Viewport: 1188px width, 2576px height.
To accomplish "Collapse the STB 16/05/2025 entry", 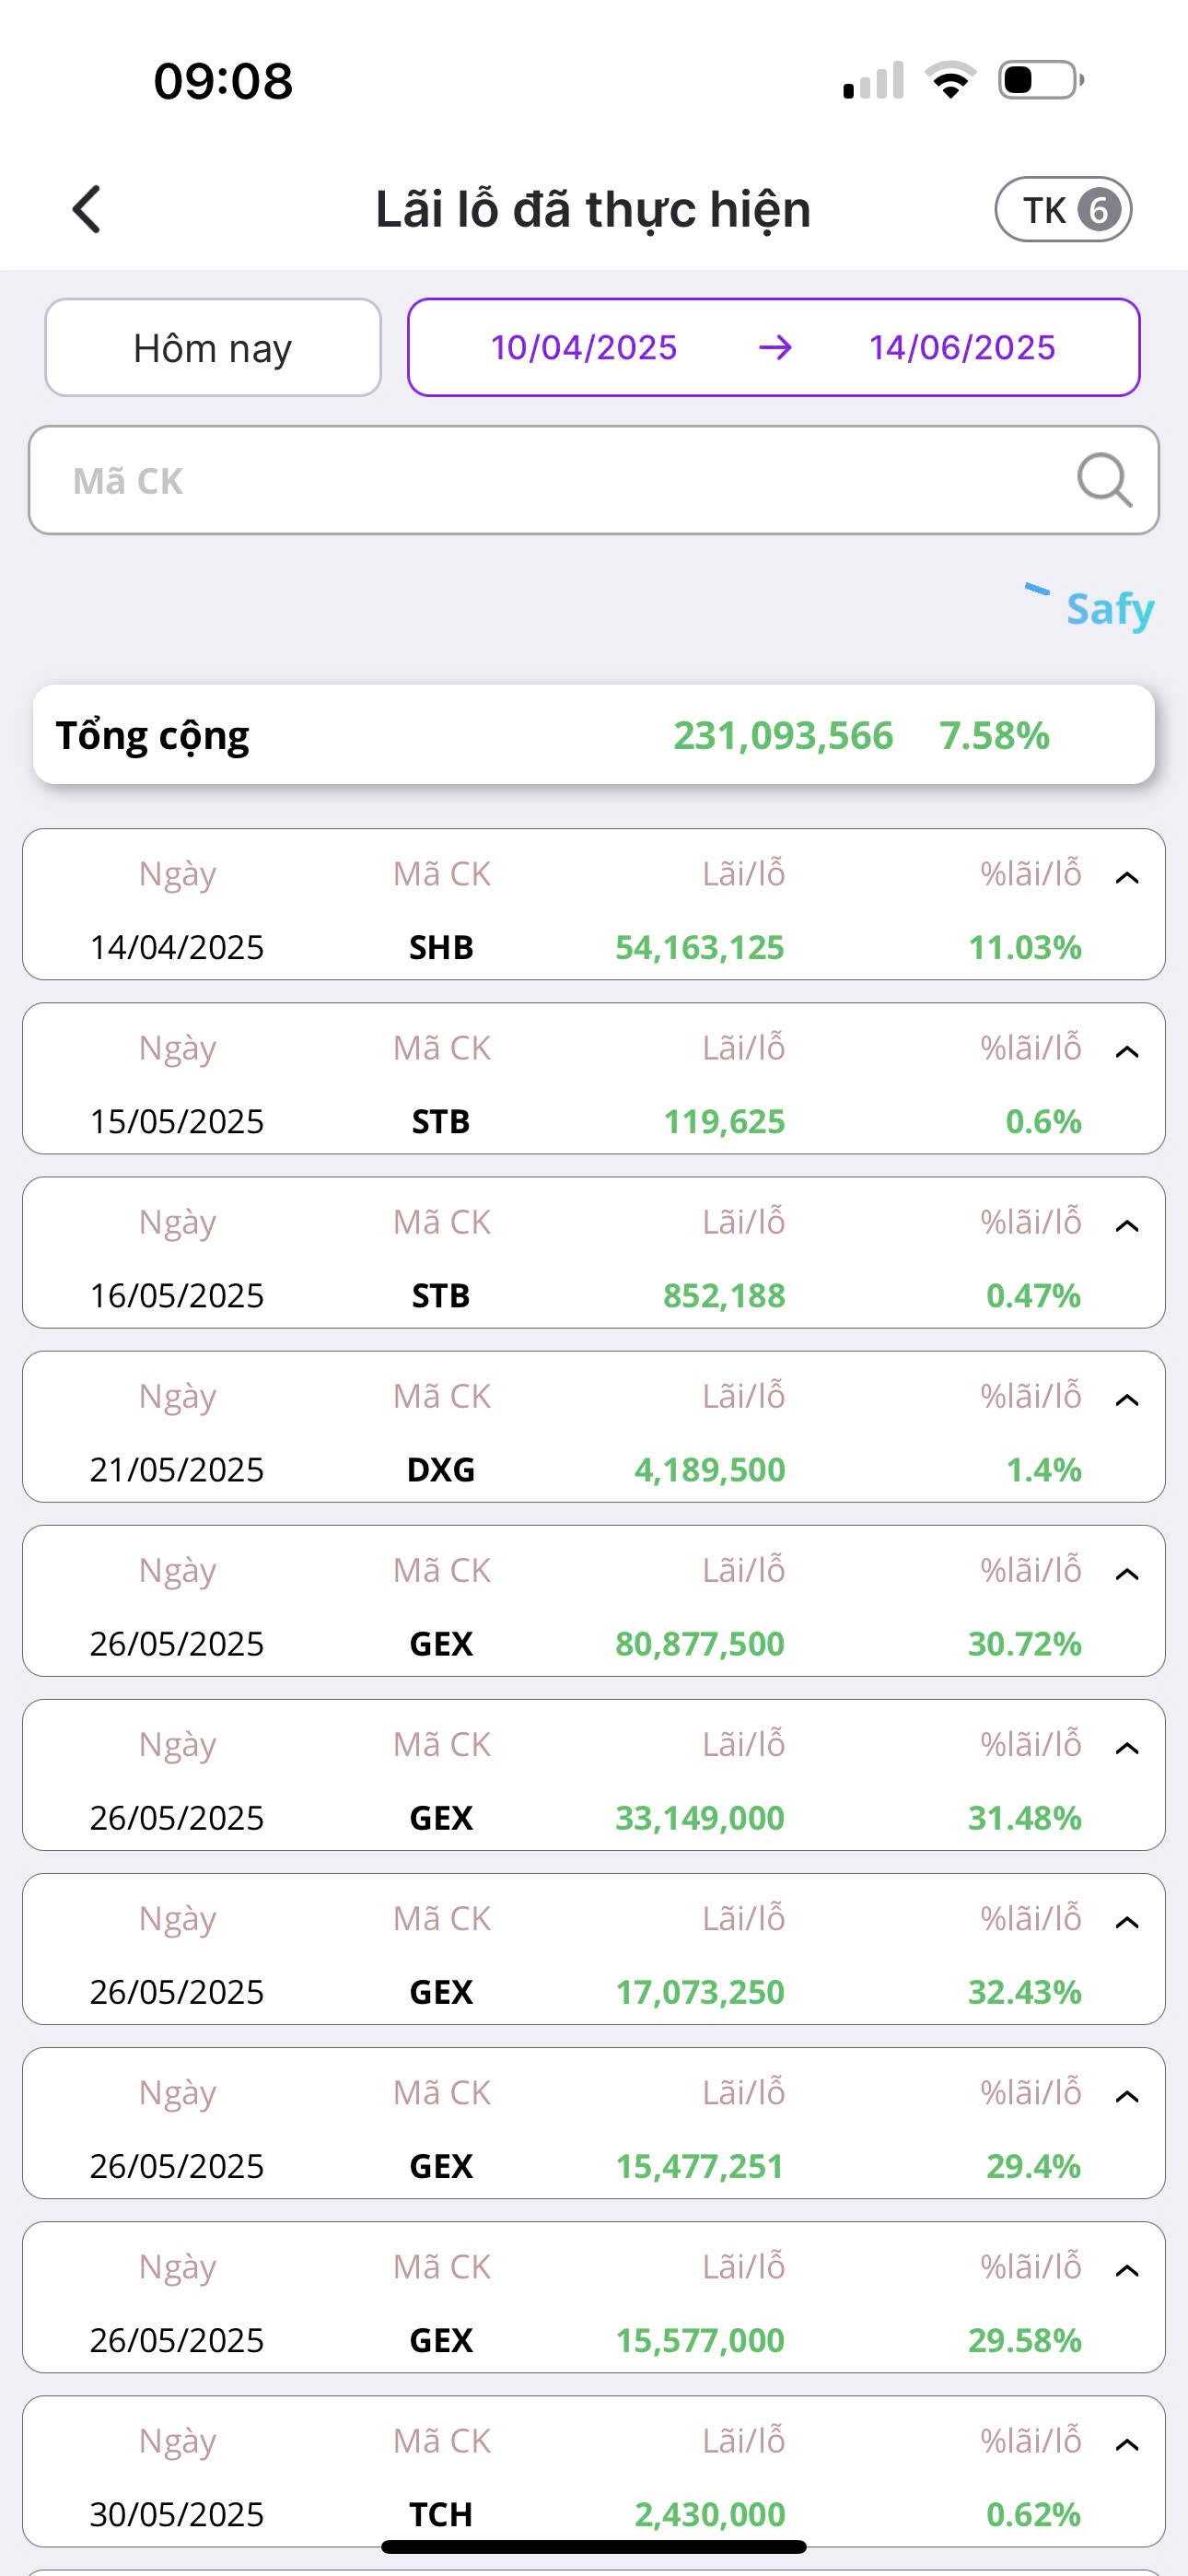I will point(1127,1226).
